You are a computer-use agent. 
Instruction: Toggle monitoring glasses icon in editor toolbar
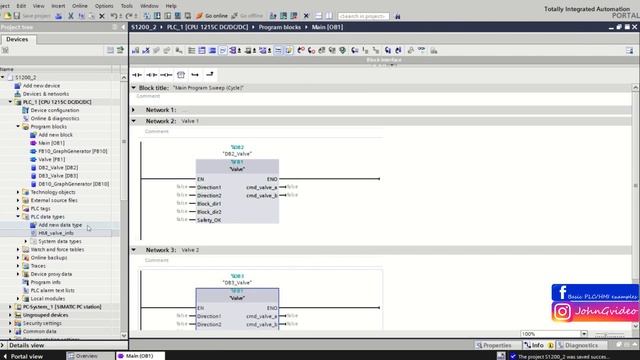[x=421, y=50]
